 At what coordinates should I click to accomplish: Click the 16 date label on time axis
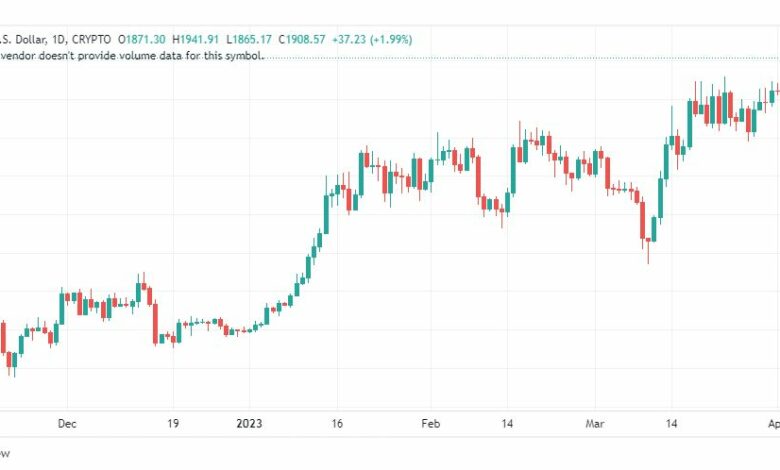coord(337,424)
